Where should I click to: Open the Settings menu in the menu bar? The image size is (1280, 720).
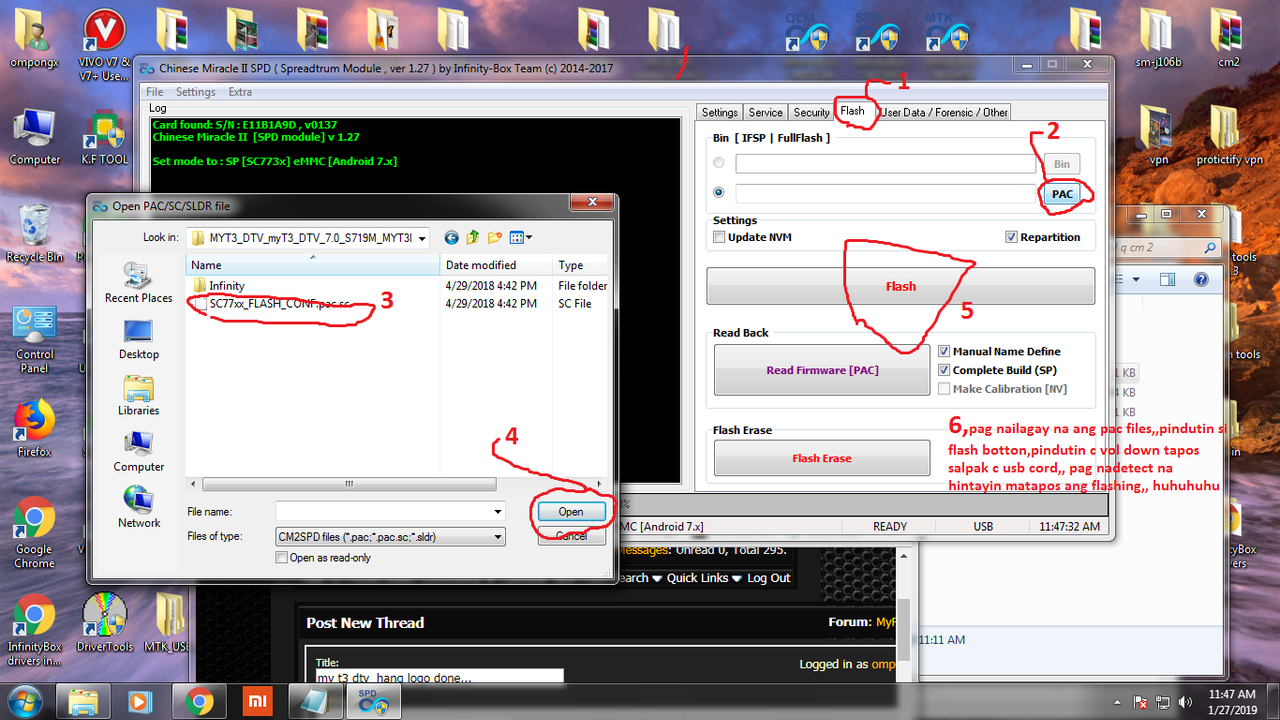pos(196,92)
